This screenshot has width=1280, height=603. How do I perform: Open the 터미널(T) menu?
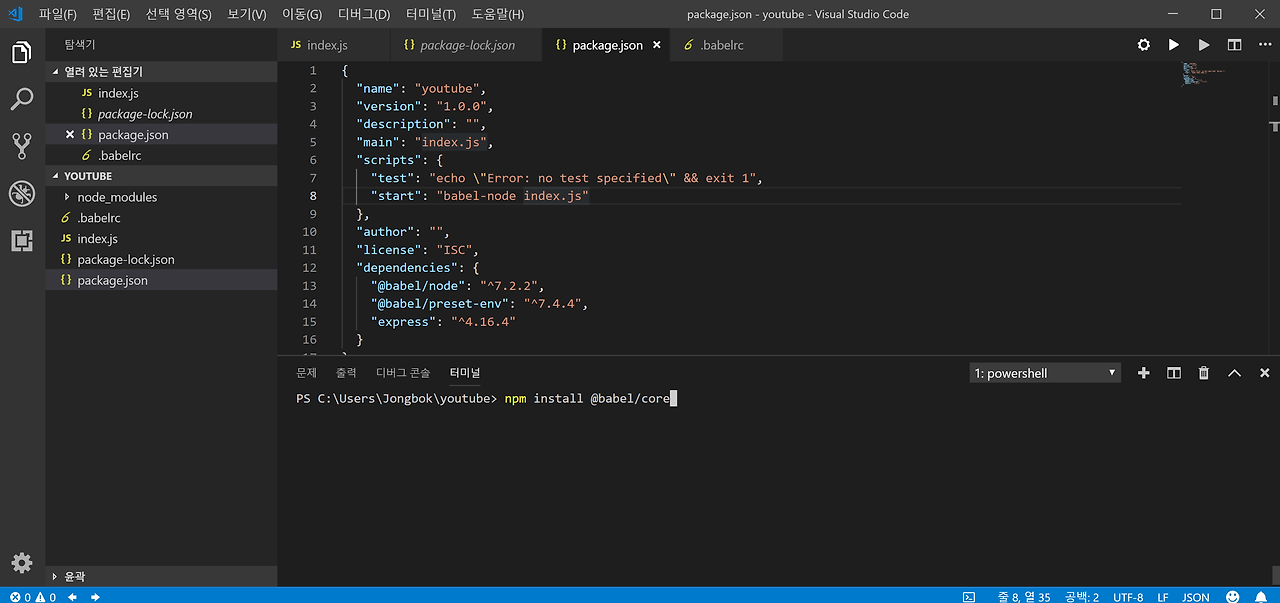[431, 14]
